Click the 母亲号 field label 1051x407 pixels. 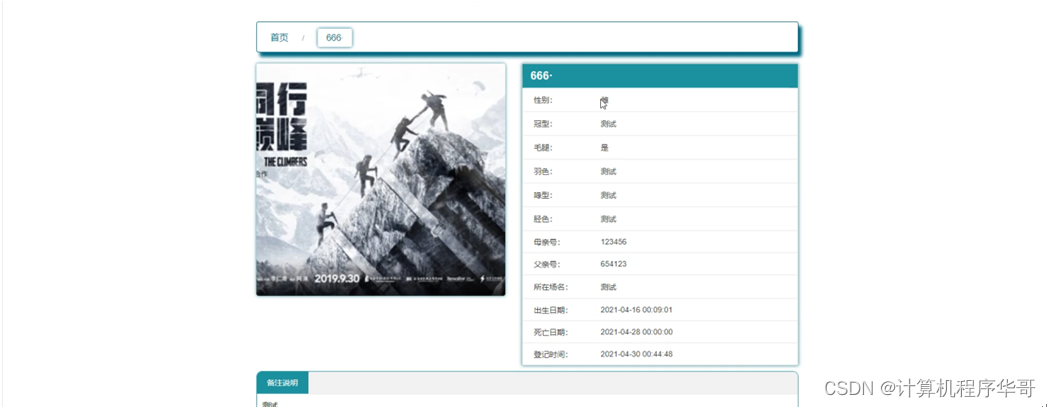click(546, 241)
